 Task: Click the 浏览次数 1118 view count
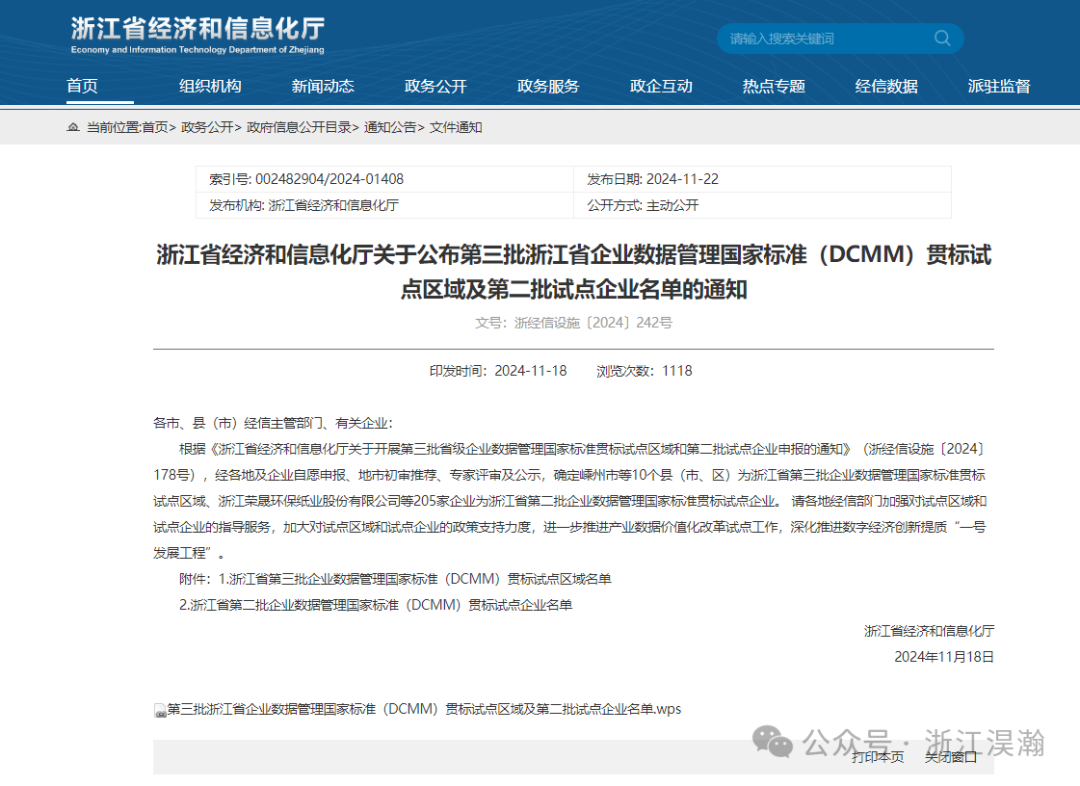(644, 371)
